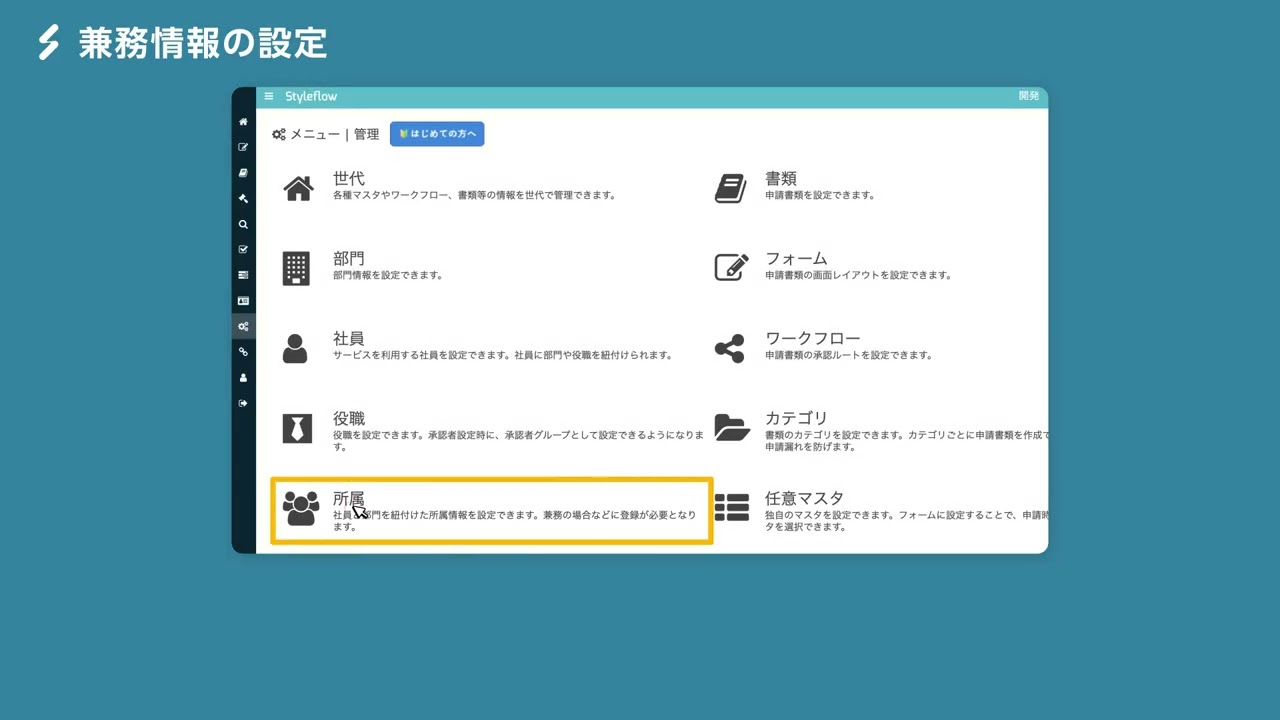1280x720 pixels.
Task: Click the home icon in the sidebar
Action: 243,122
